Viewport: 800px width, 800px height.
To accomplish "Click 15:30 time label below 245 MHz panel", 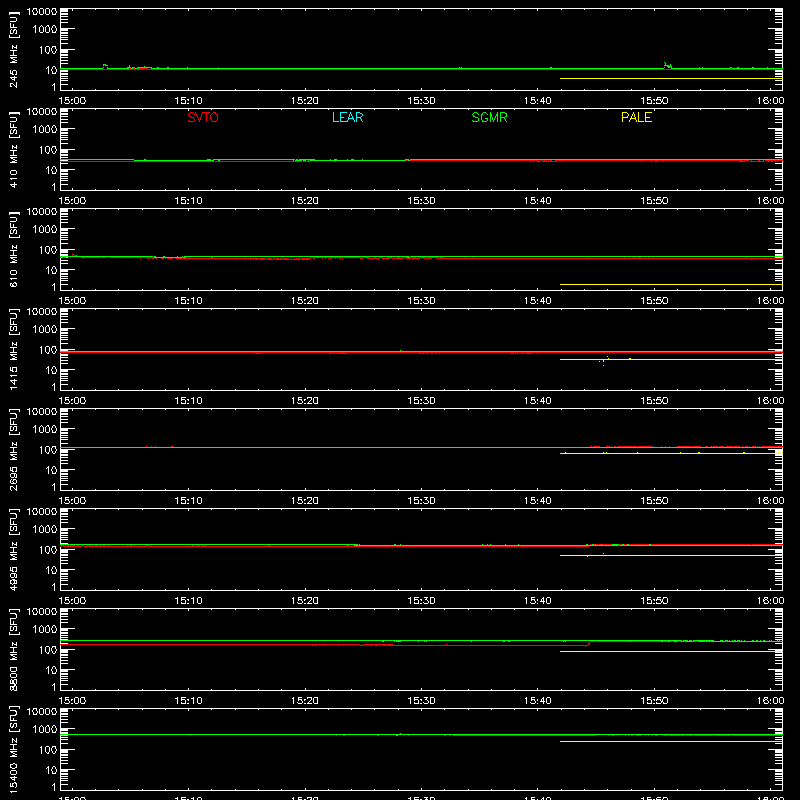I will tap(421, 101).
